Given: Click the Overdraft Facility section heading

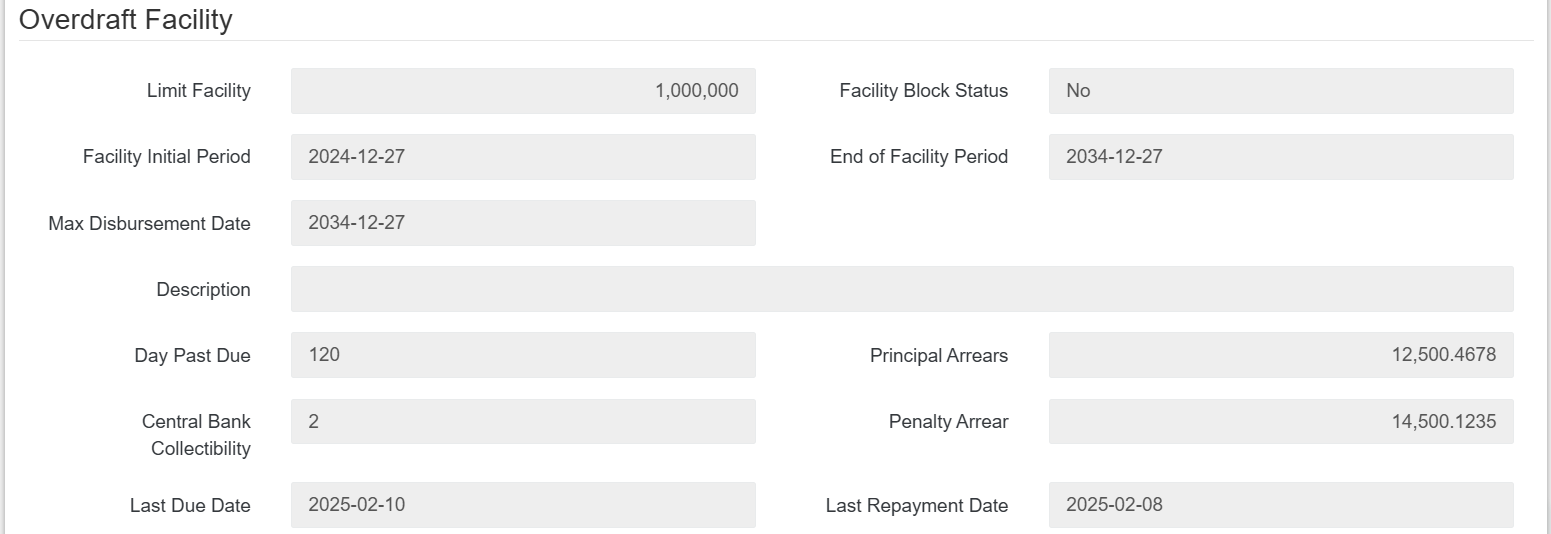Looking at the screenshot, I should (x=126, y=20).
